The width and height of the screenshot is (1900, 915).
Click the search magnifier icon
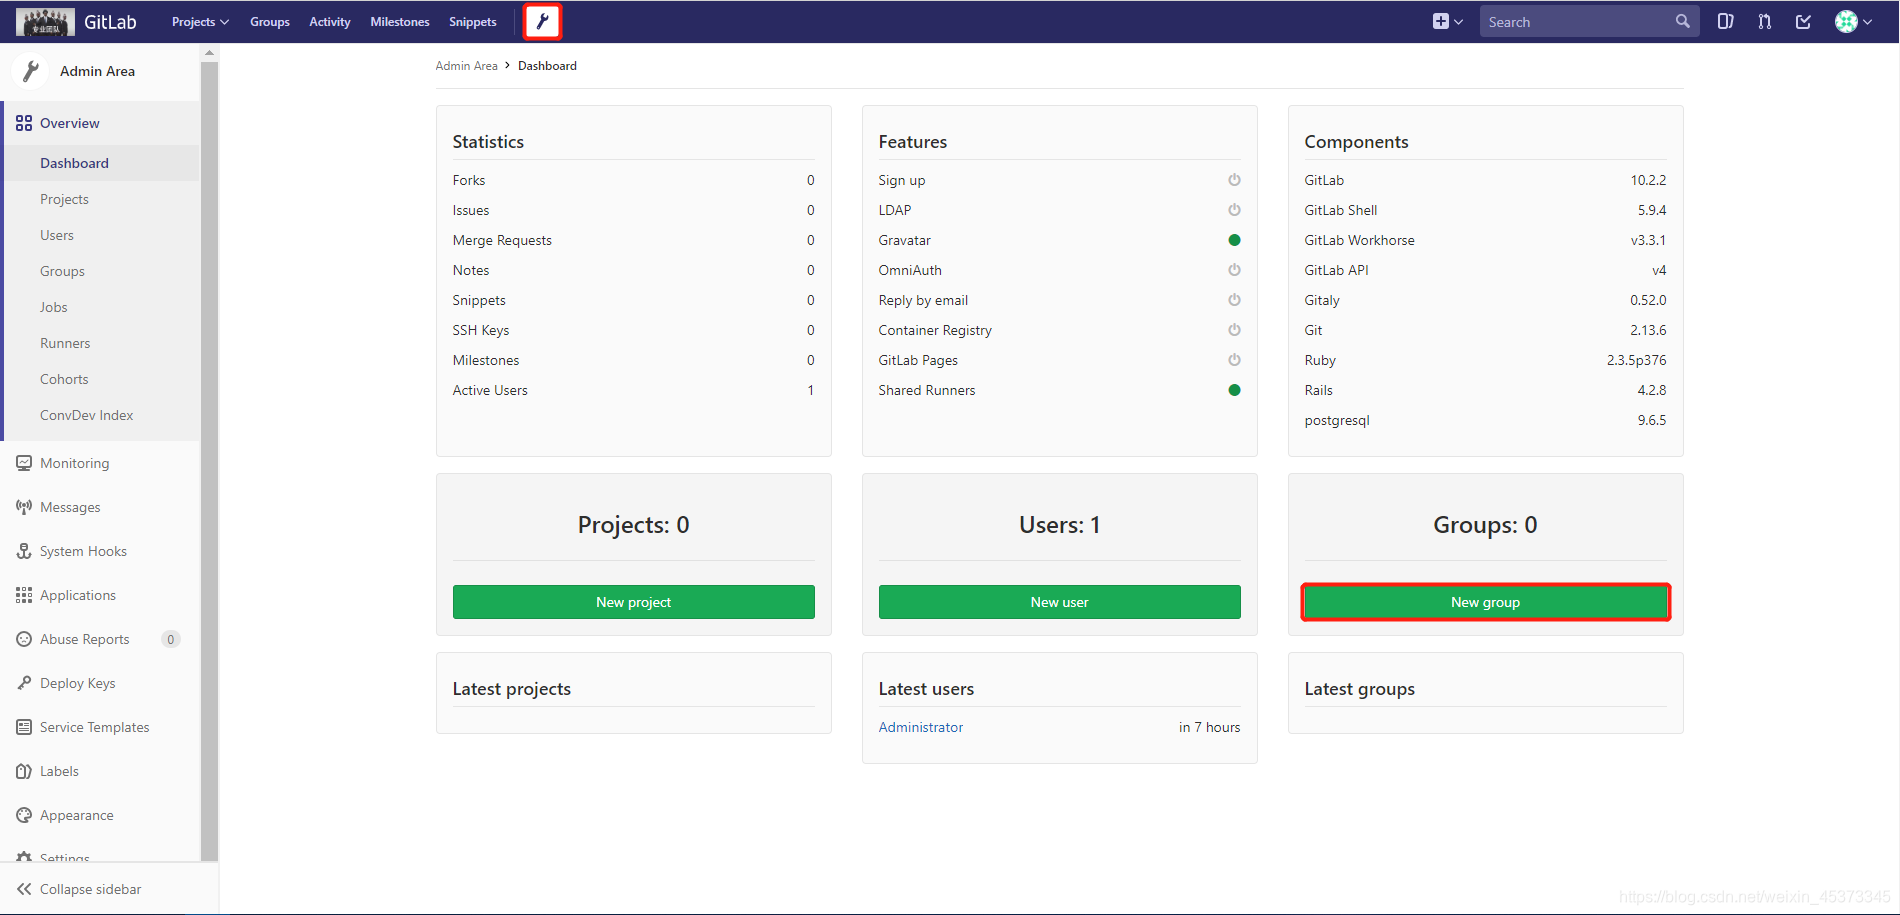click(x=1683, y=21)
